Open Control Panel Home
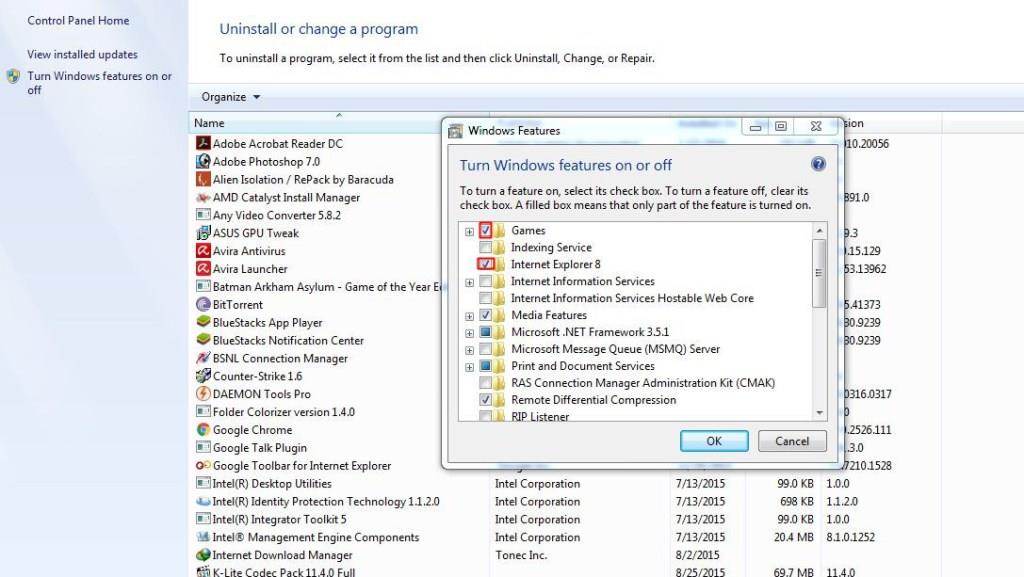1024x577 pixels. coord(78,20)
